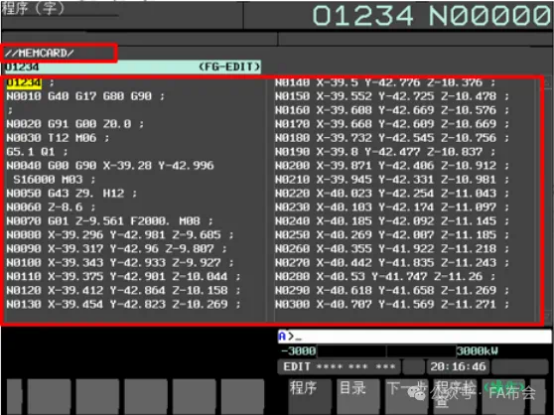Open the 程序检查 softkey
The image size is (554, 415).
pos(455,395)
